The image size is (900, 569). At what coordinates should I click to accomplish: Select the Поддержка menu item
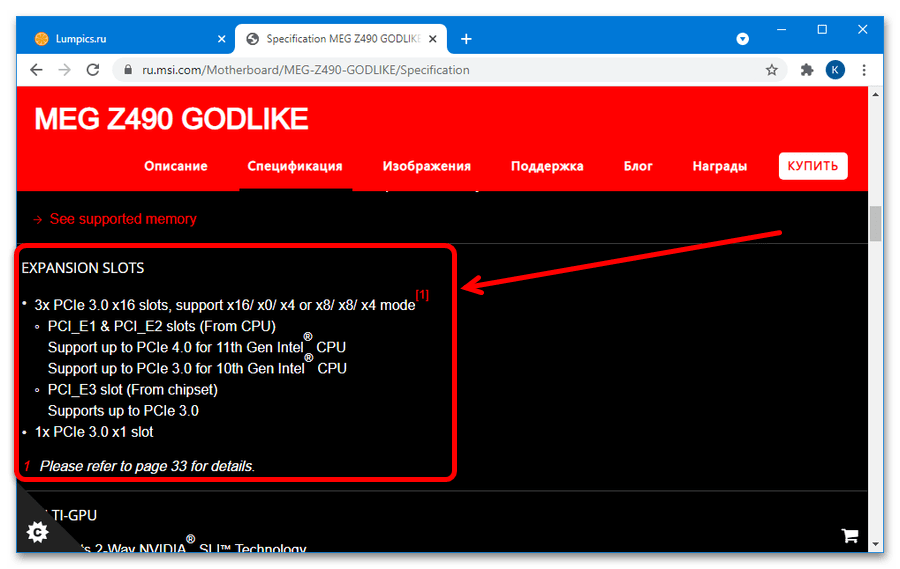pos(547,166)
